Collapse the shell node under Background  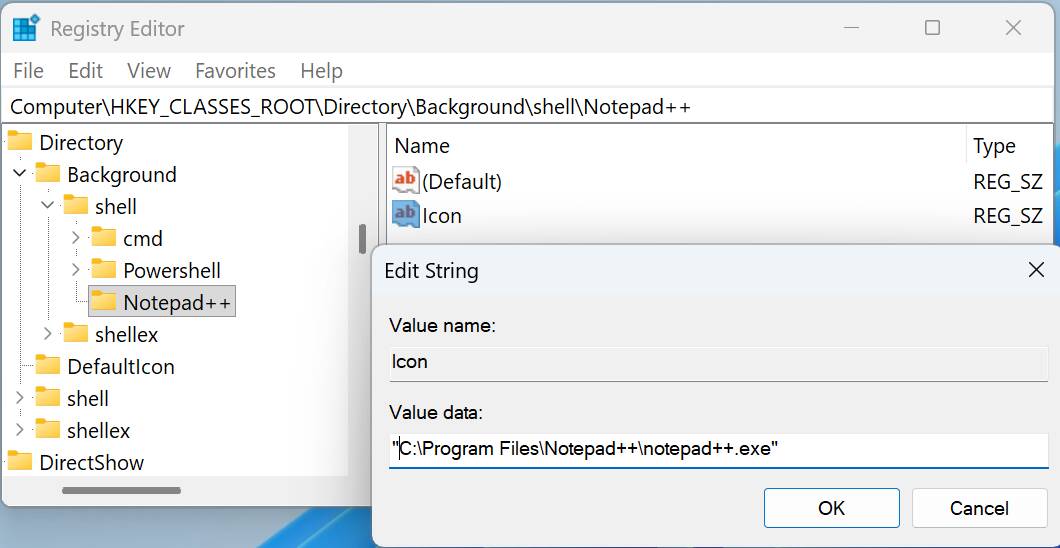pyautogui.click(x=47, y=205)
